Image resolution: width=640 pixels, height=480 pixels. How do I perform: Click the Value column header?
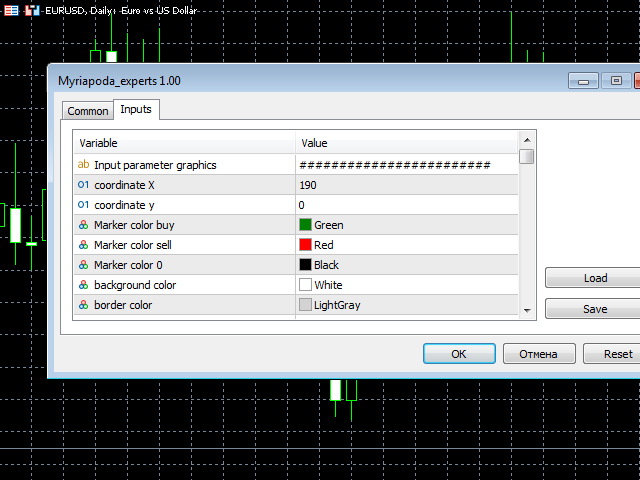point(407,143)
